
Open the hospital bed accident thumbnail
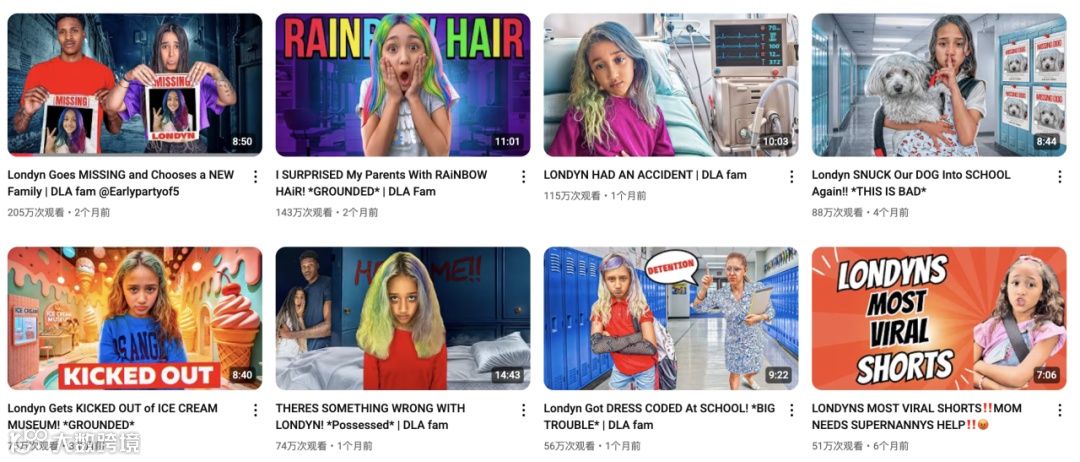[671, 85]
